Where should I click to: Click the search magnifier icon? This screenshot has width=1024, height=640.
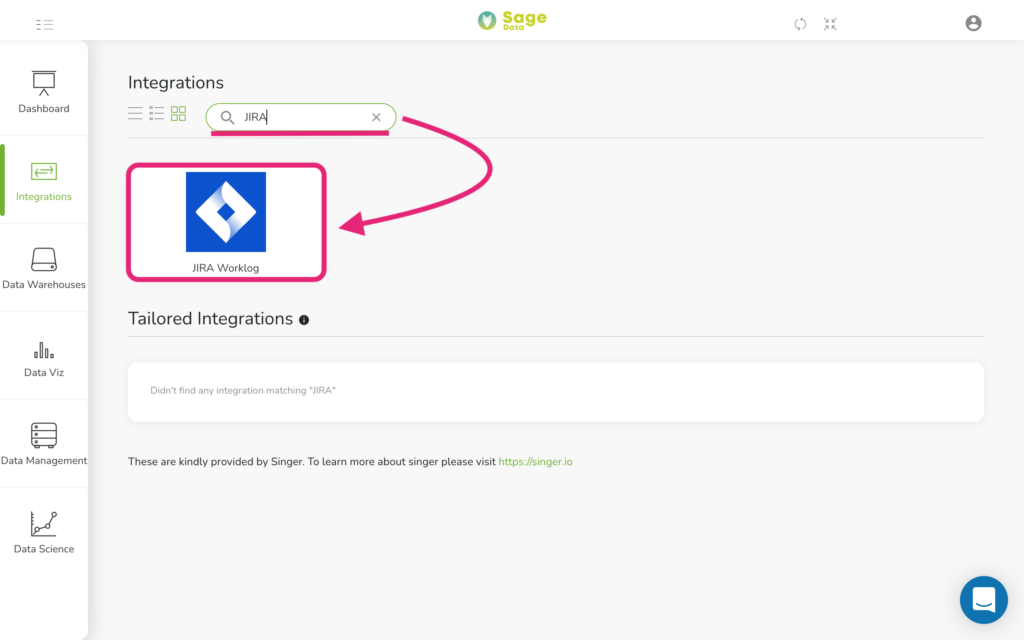click(x=227, y=118)
